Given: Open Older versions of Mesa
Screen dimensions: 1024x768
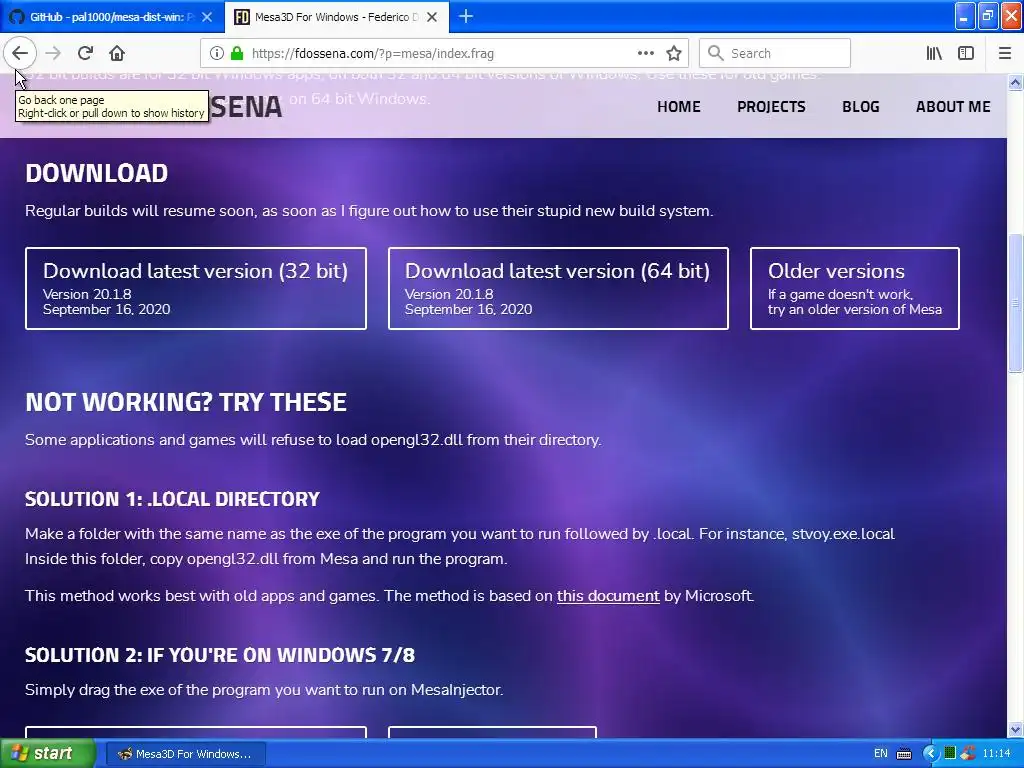Looking at the screenshot, I should click(x=855, y=288).
